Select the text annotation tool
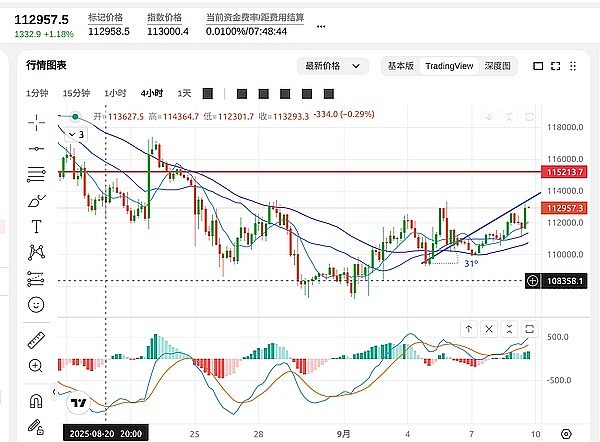The width and height of the screenshot is (600, 442). coord(36,227)
